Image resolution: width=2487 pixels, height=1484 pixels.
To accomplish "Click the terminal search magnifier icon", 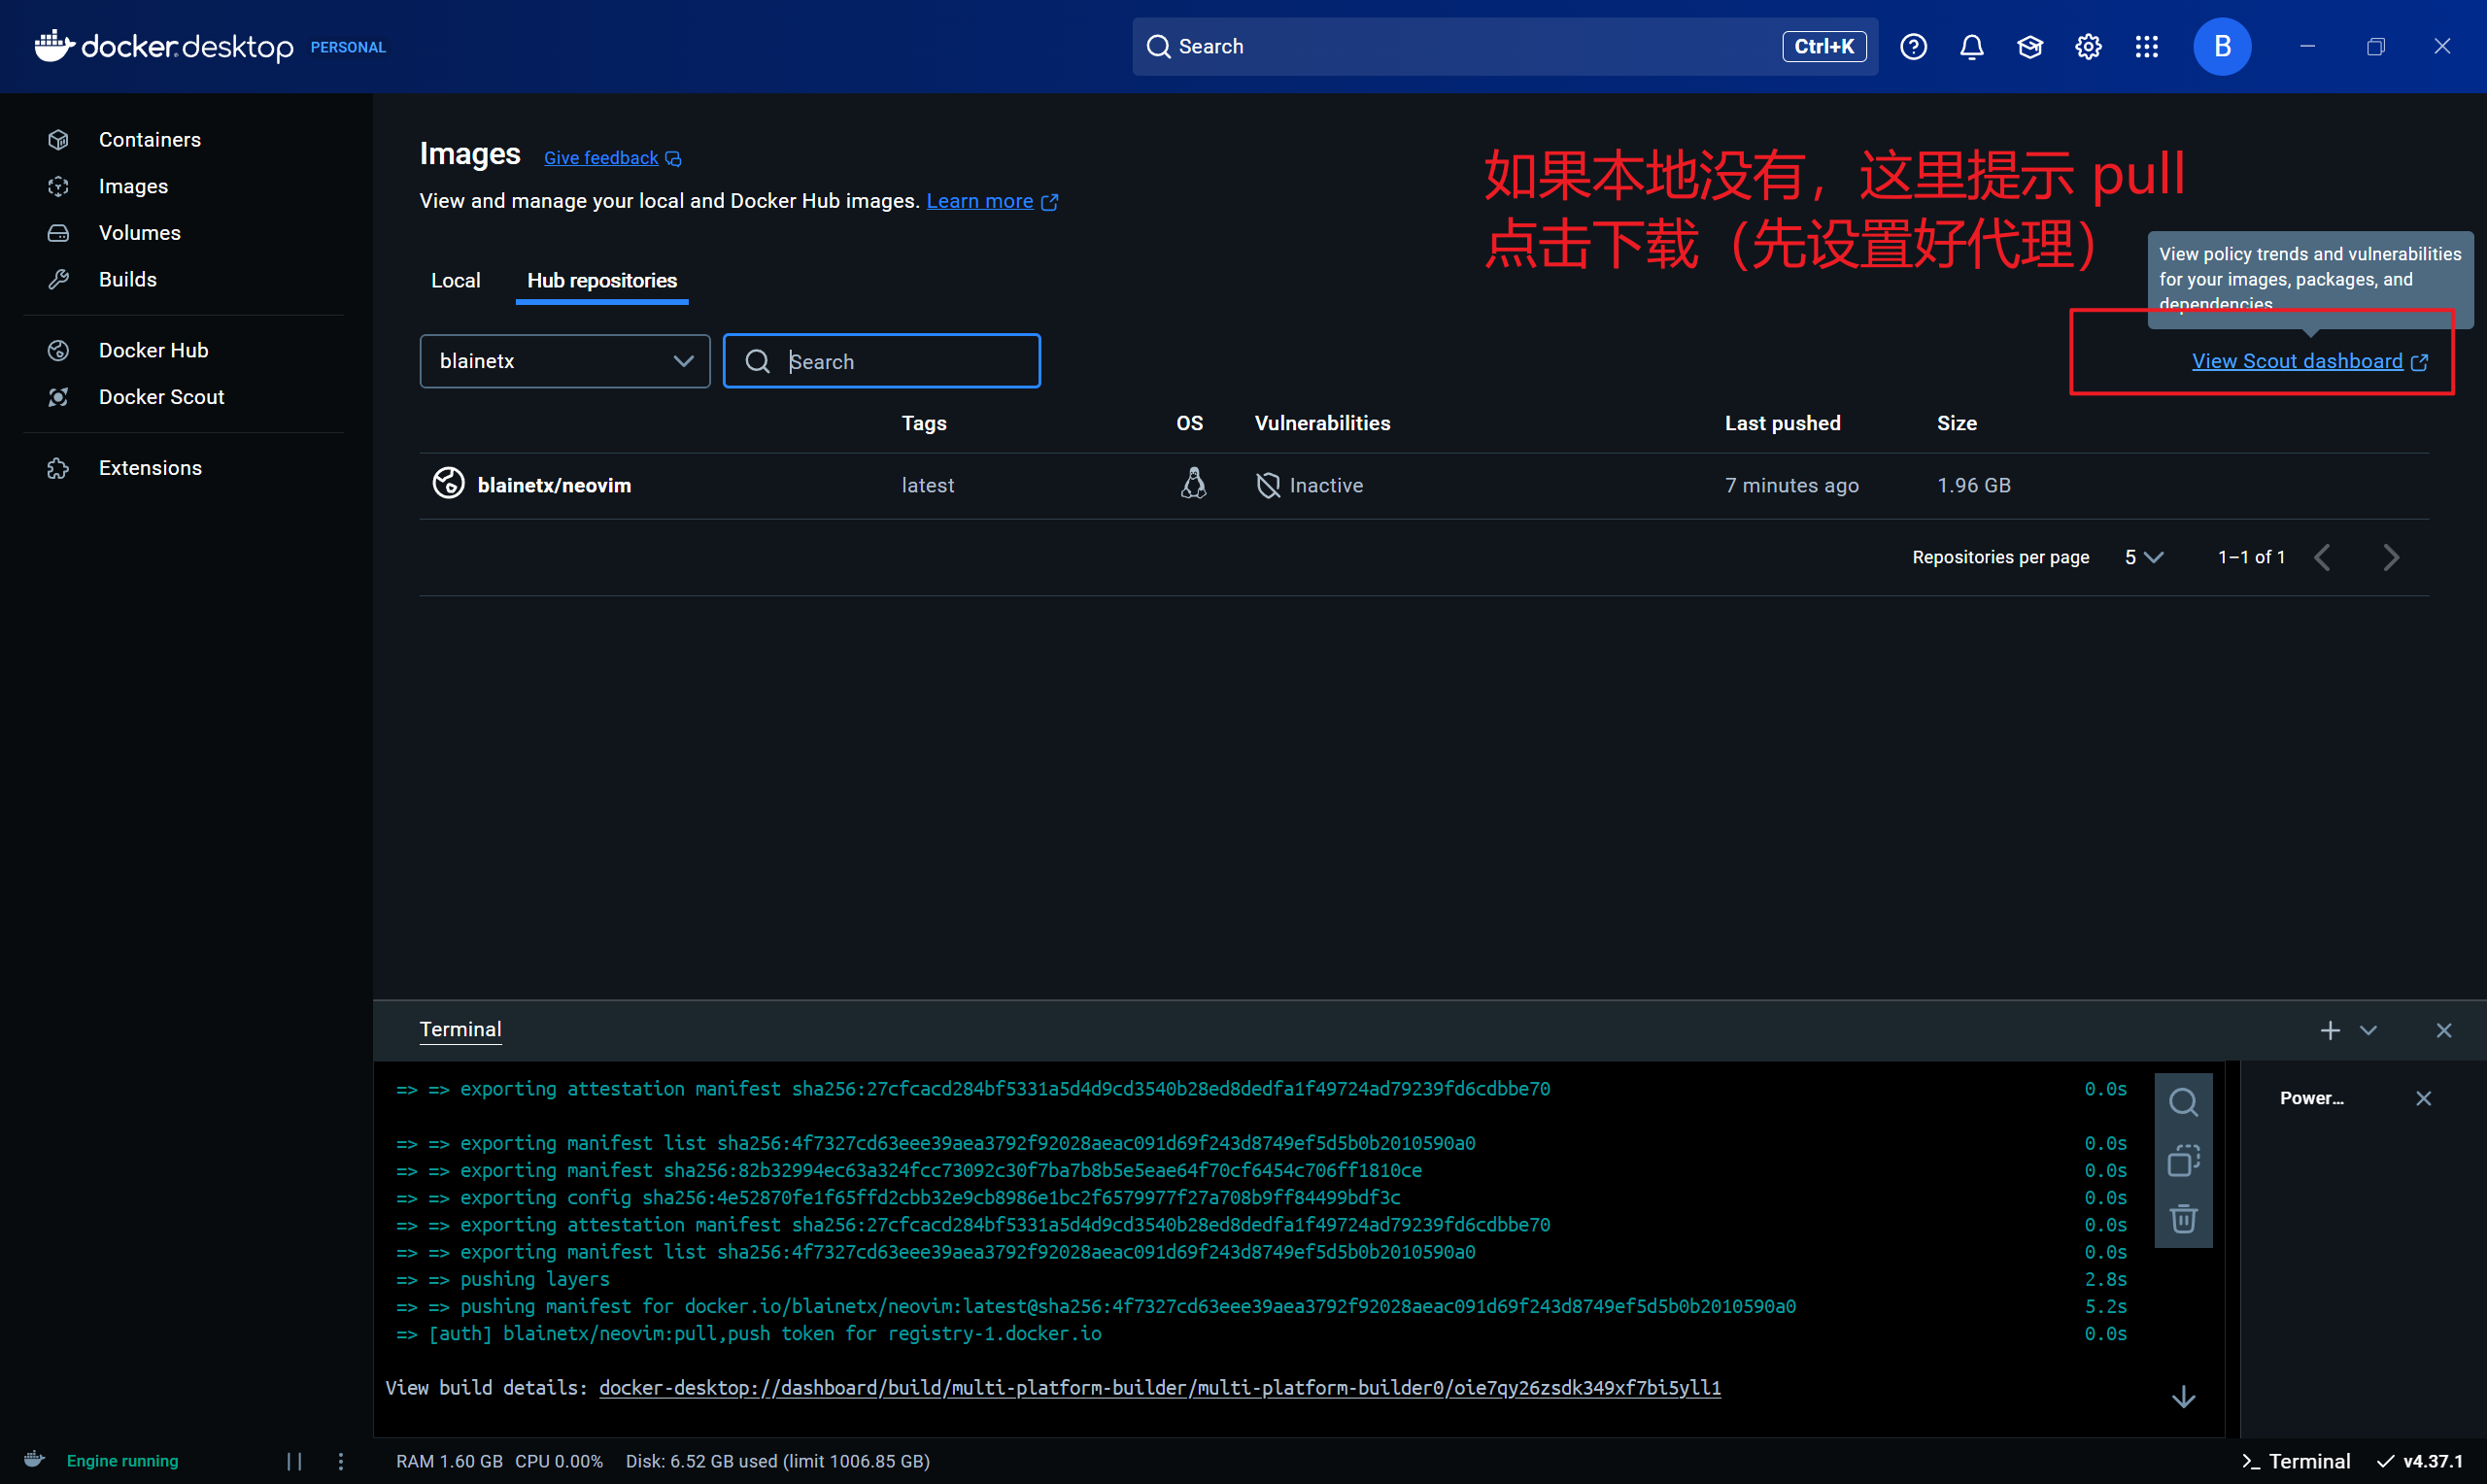I will (x=2183, y=1102).
